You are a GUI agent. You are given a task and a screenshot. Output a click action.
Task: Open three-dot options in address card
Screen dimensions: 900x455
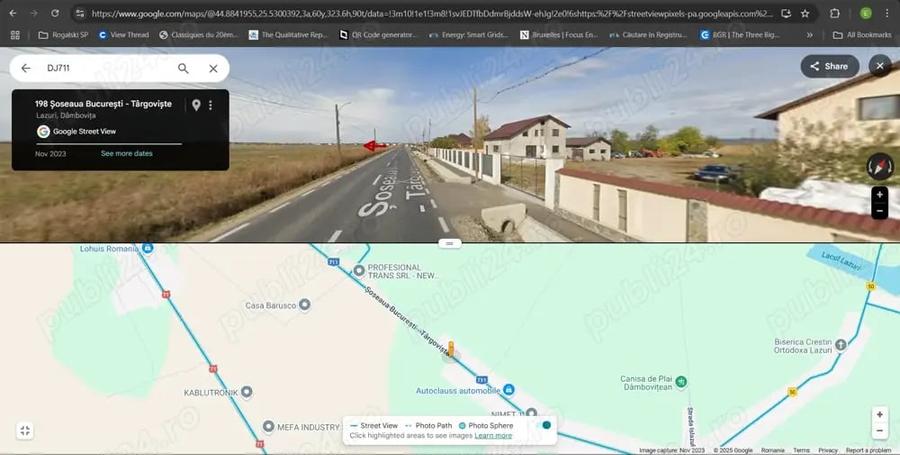click(x=211, y=105)
